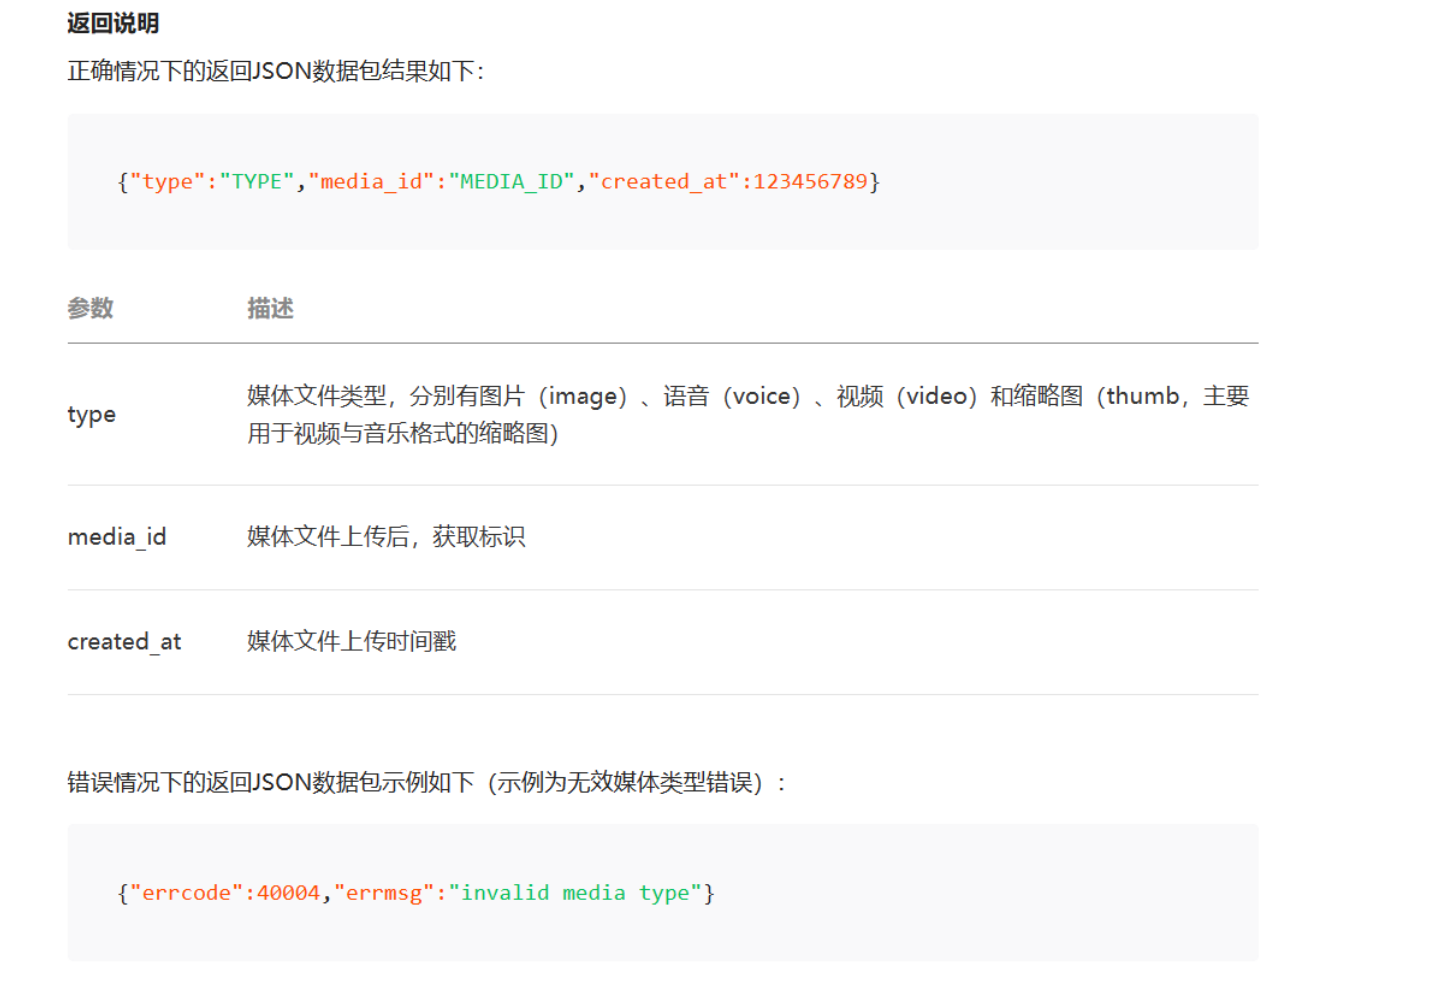Screen dimensions: 1448x984
Task: Click the sentence starting 错误情况下的返回JSON
Action: point(427,782)
